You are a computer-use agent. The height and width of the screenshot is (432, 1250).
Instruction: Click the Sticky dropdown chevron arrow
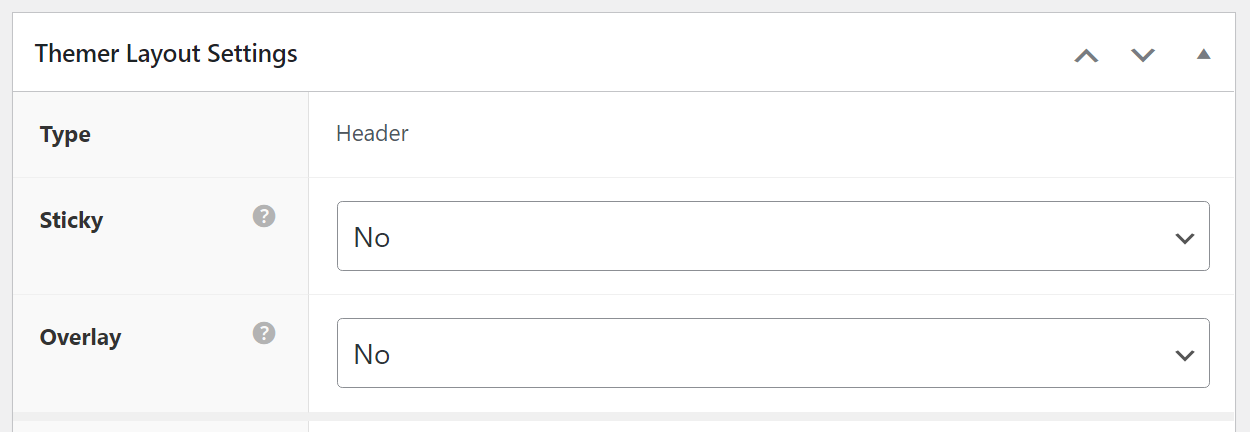(1185, 238)
